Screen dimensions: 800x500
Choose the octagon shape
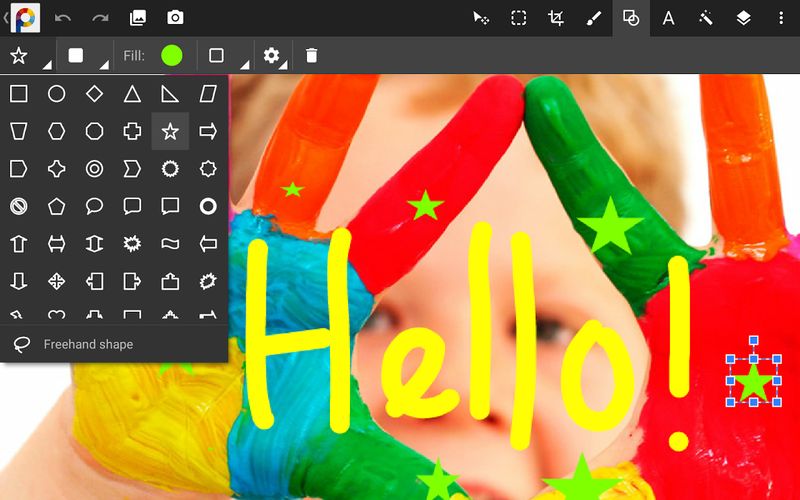94,131
